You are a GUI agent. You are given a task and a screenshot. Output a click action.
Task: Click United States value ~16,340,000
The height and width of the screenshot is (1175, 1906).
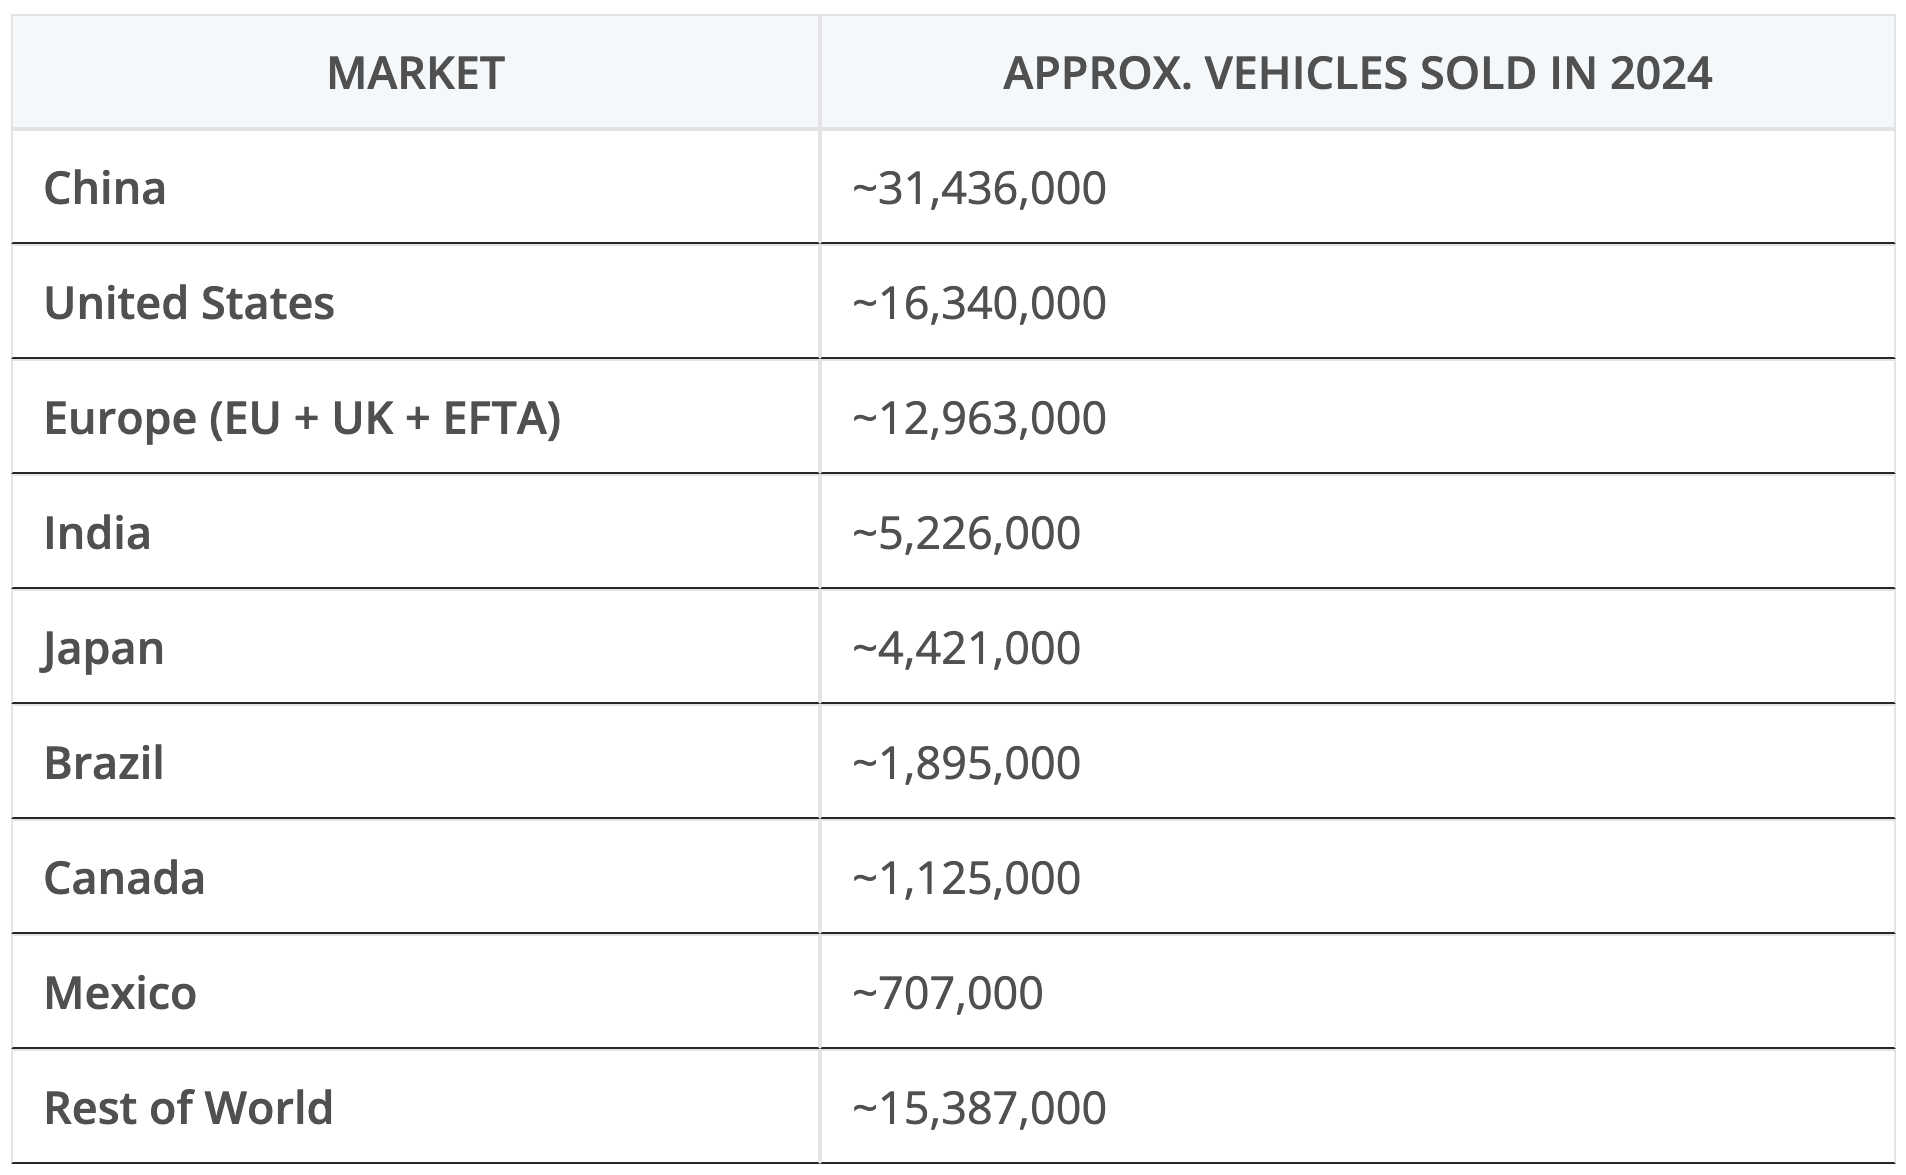[x=979, y=303]
